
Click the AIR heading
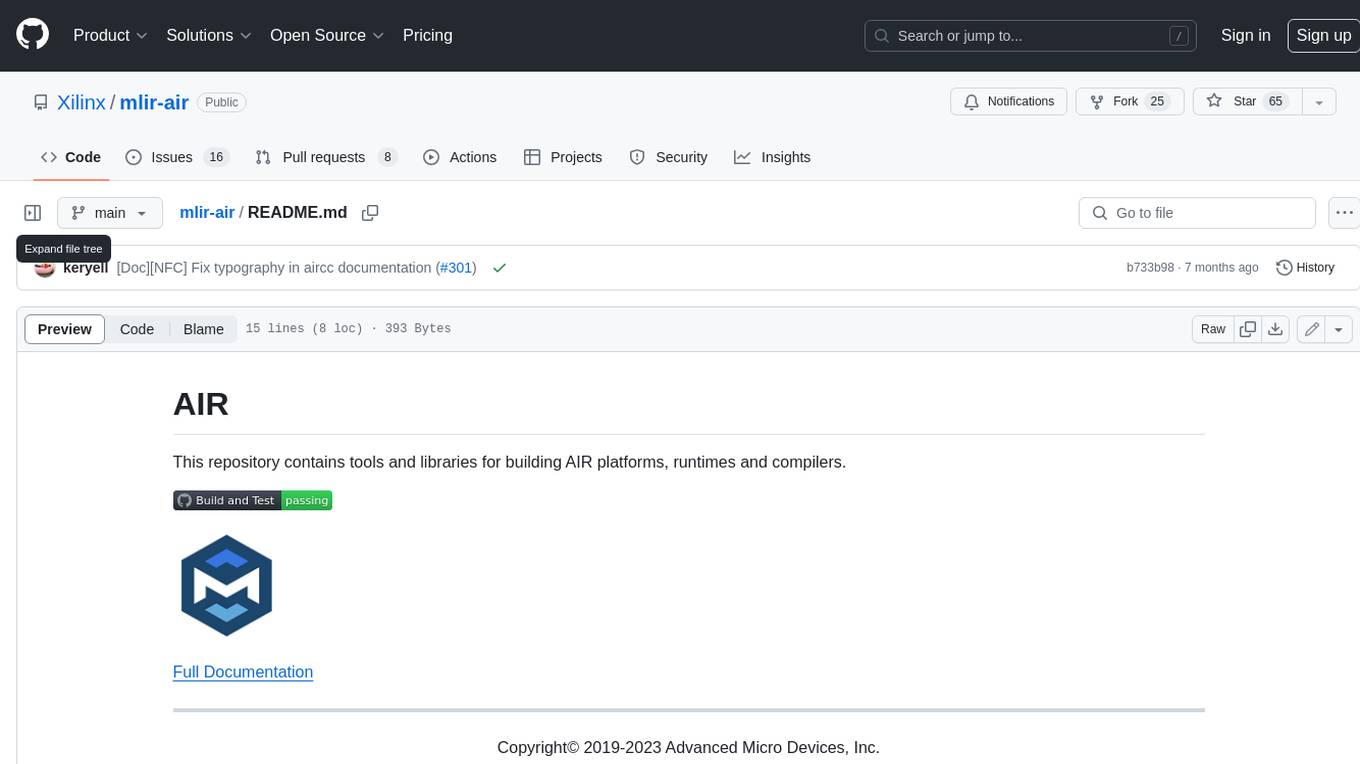201,404
